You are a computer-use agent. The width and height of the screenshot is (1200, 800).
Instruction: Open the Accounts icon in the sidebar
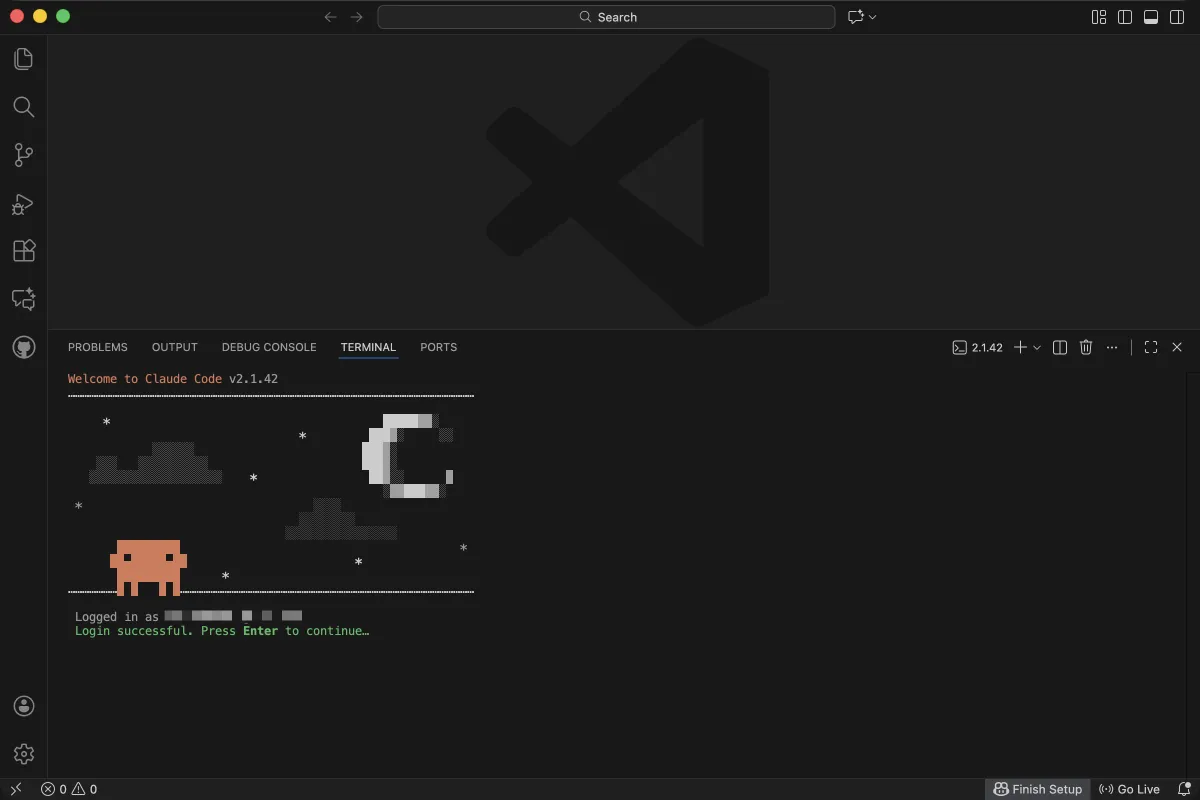click(23, 705)
